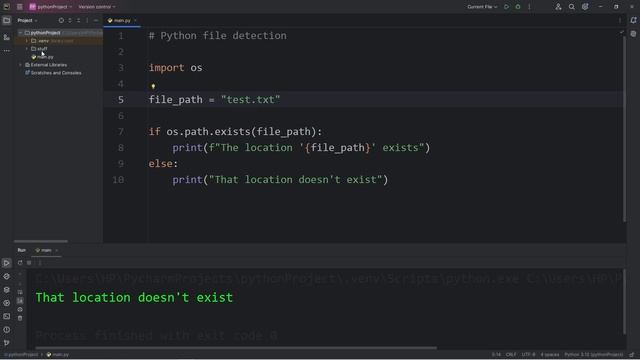Open Search Everywhere magnifier icon
Screen dimensions: 640x360
(x=572, y=7)
